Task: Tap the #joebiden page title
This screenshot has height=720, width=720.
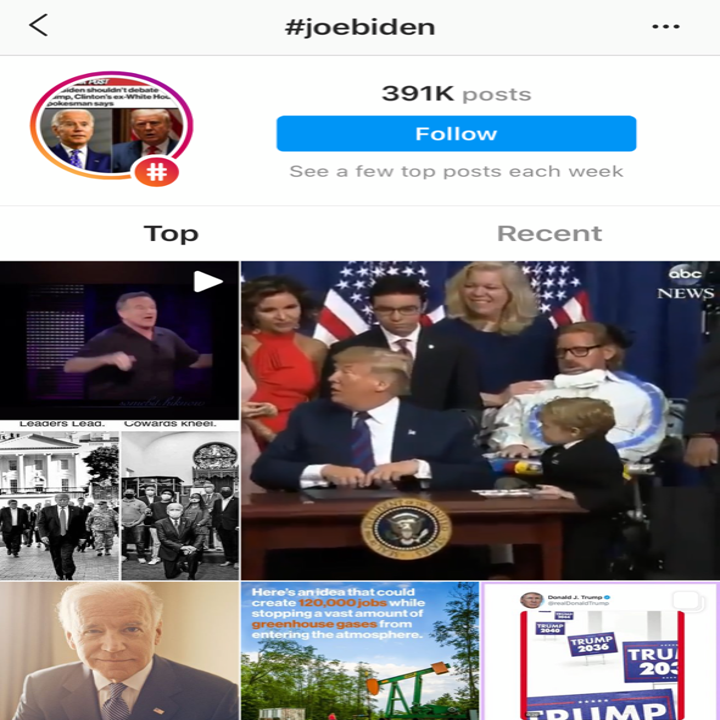Action: 360,27
